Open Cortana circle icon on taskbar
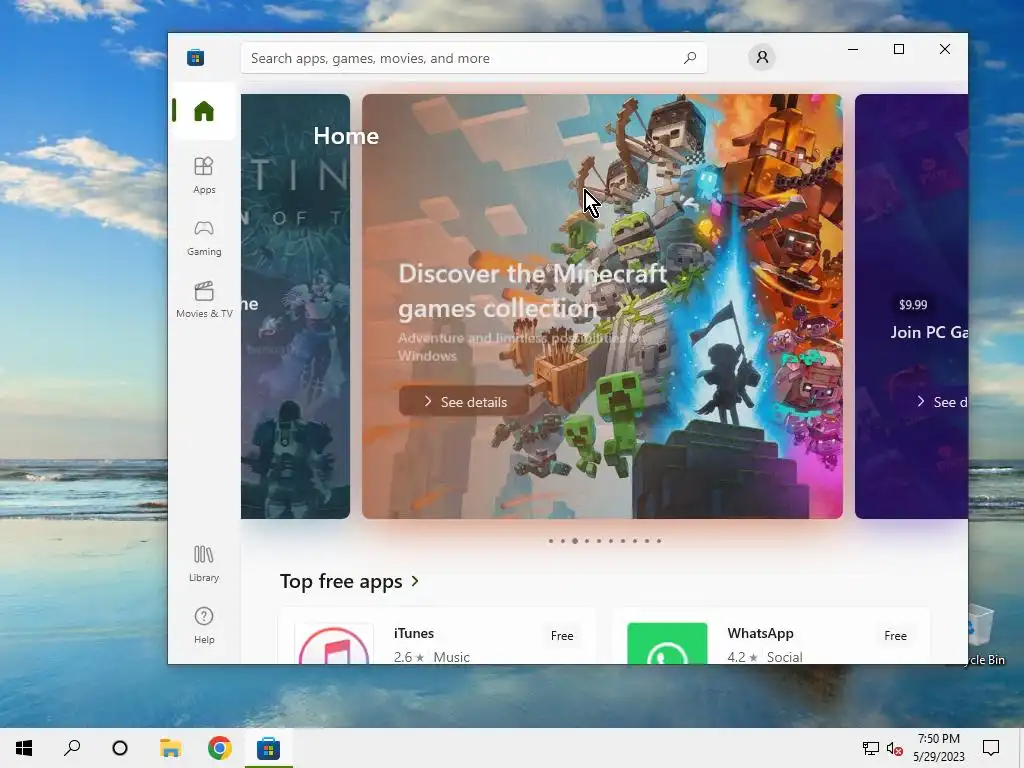The height and width of the screenshot is (768, 1024). (x=120, y=748)
